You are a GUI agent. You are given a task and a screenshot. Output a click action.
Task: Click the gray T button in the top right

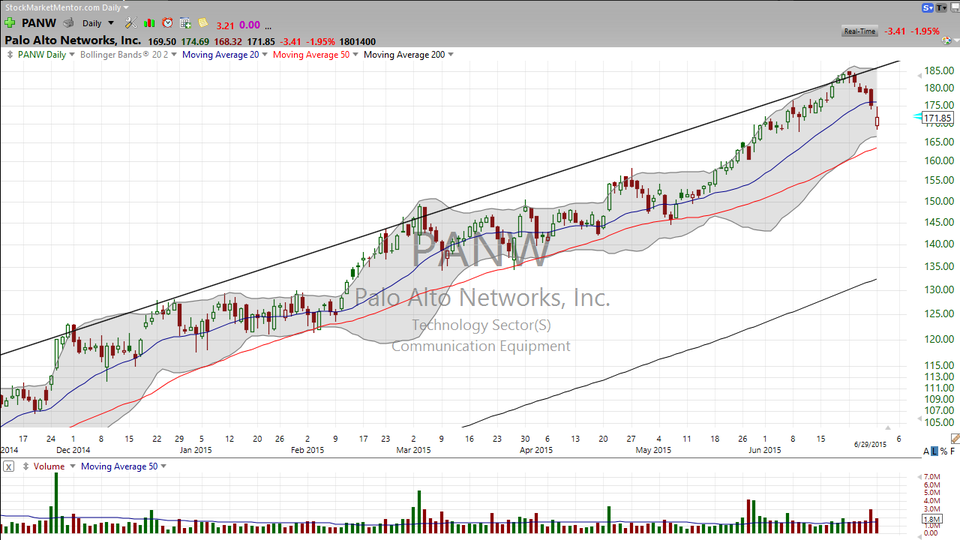pos(941,7)
